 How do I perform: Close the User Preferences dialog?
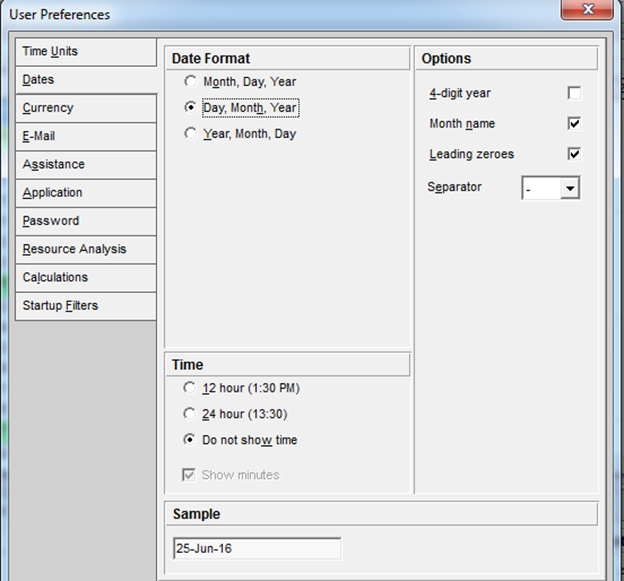(x=587, y=10)
